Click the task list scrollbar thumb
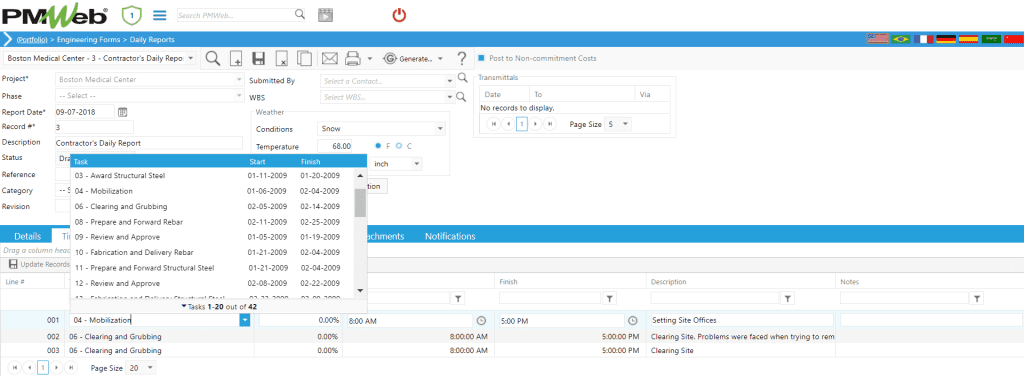 coord(360,202)
